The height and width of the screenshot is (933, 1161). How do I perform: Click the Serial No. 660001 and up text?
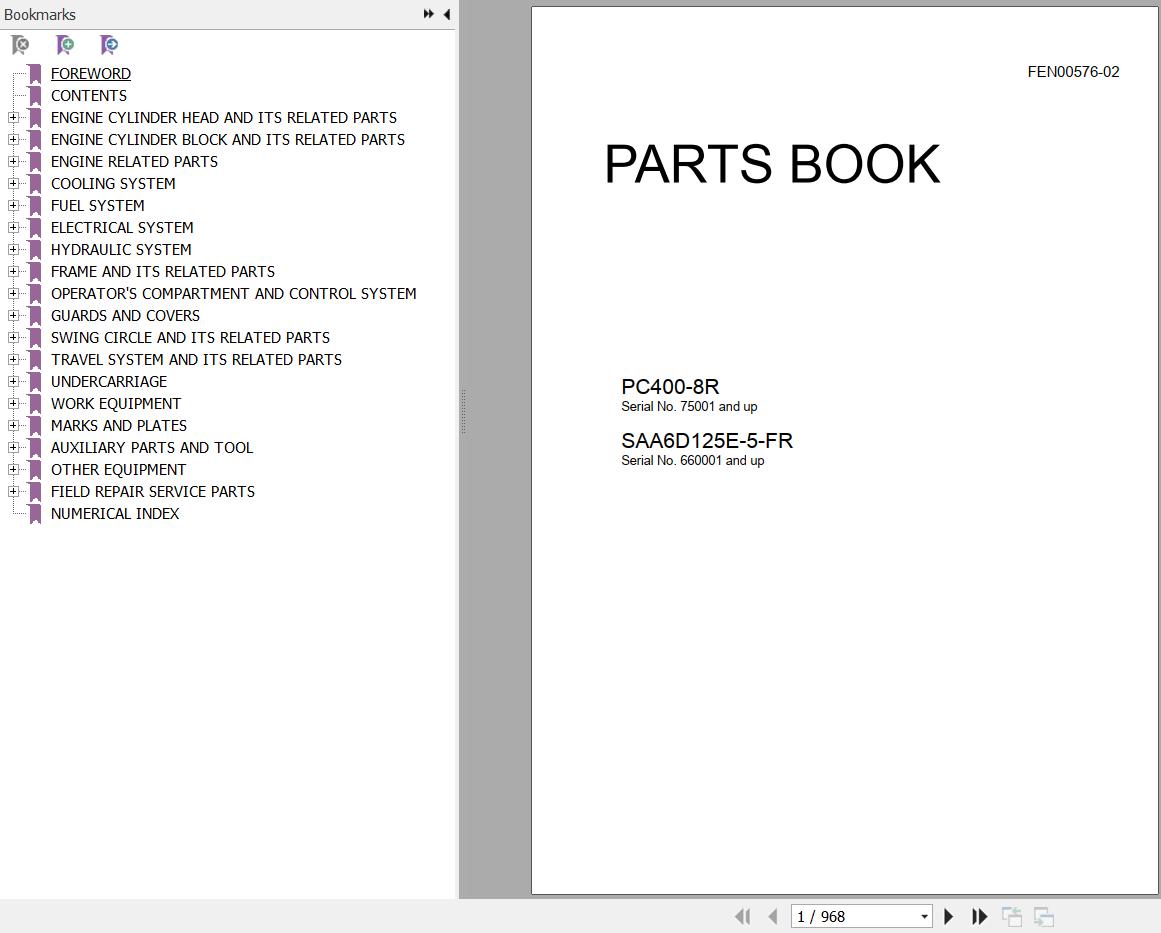[x=692, y=461]
